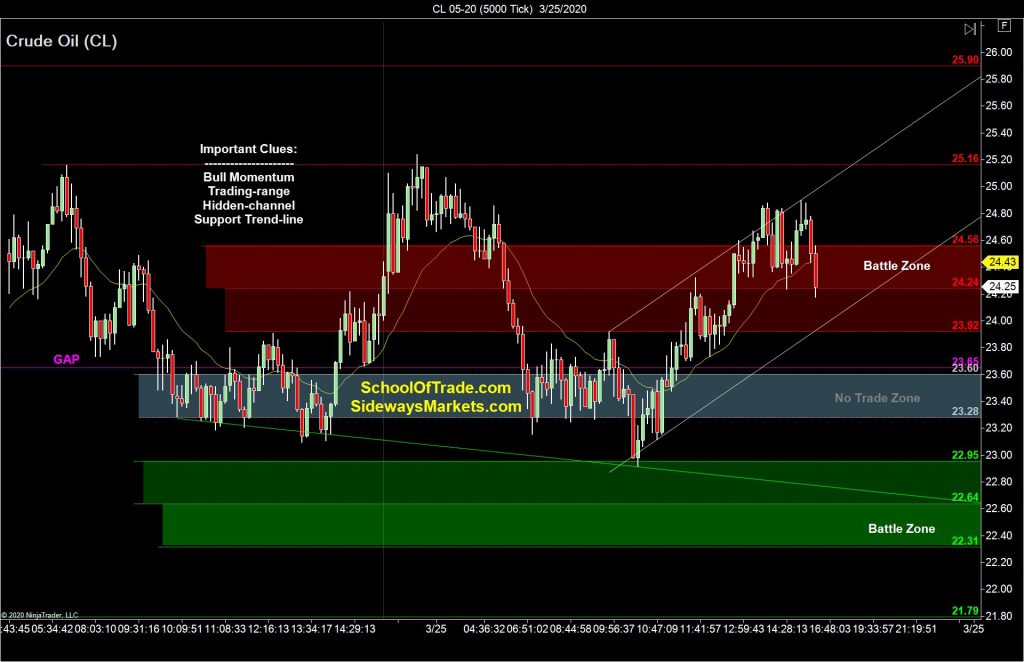This screenshot has width=1024, height=662.
Task: Click the red 23.92 level label
Action: pyautogui.click(x=965, y=325)
